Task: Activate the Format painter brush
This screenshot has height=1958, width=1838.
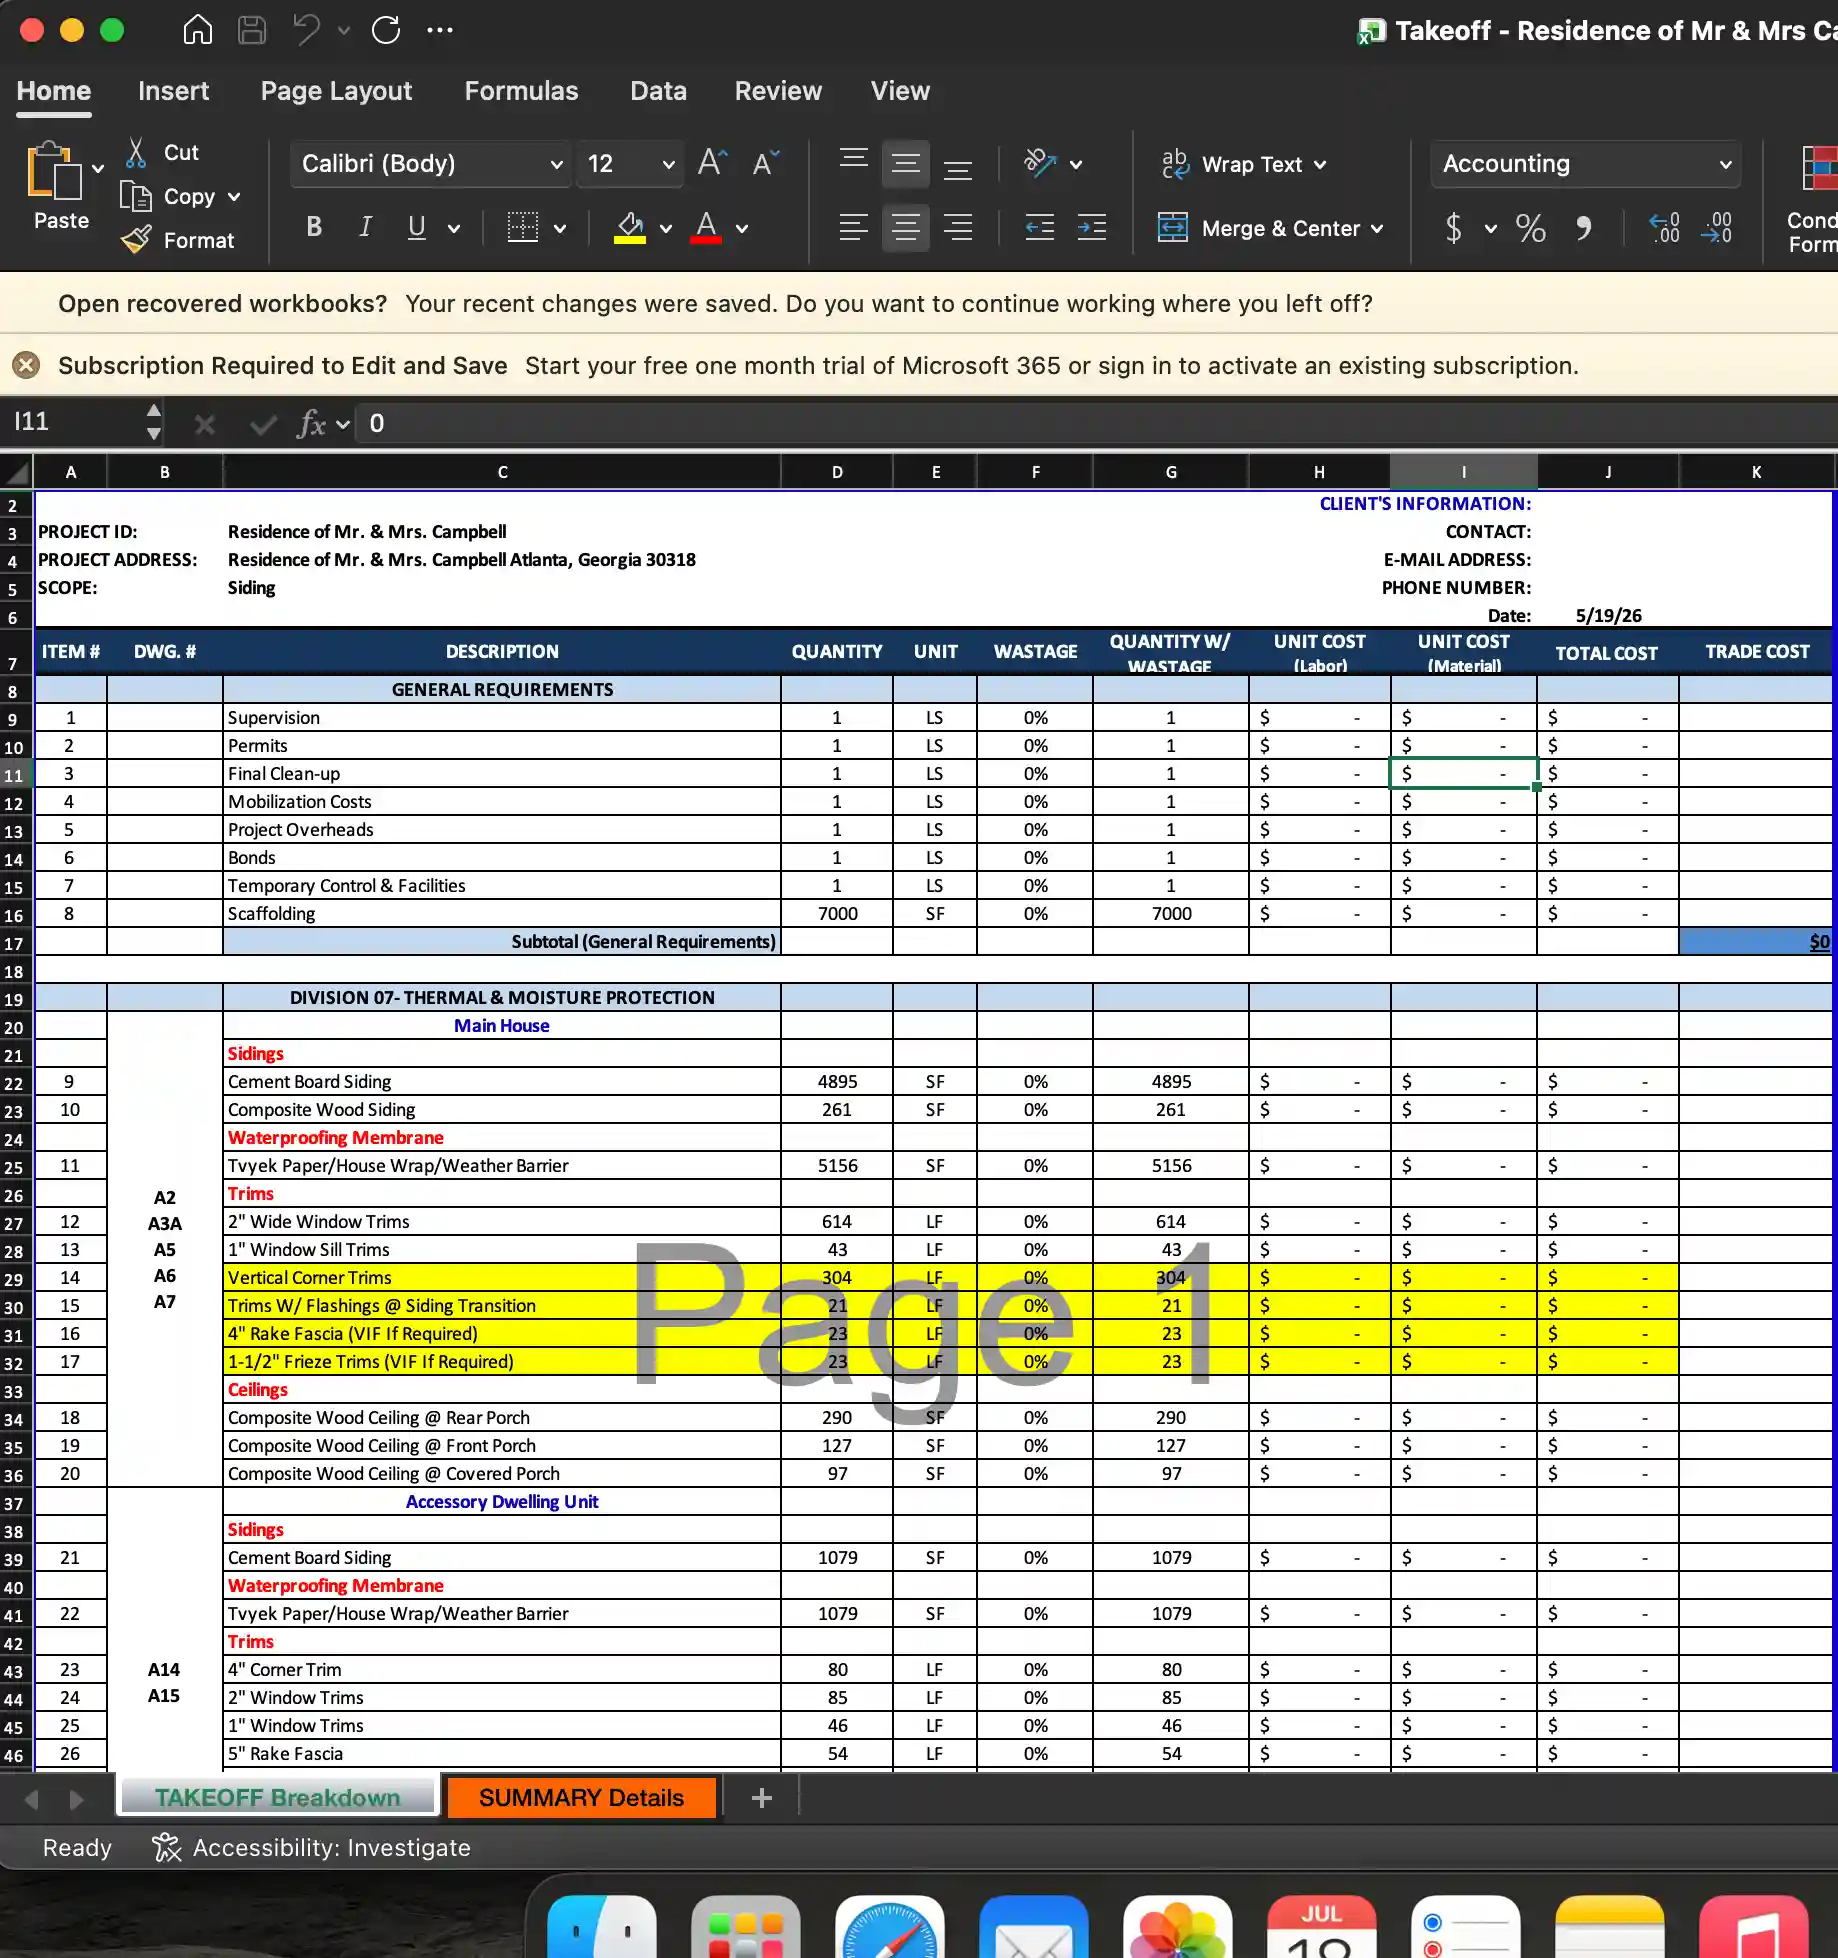Action: pos(178,240)
